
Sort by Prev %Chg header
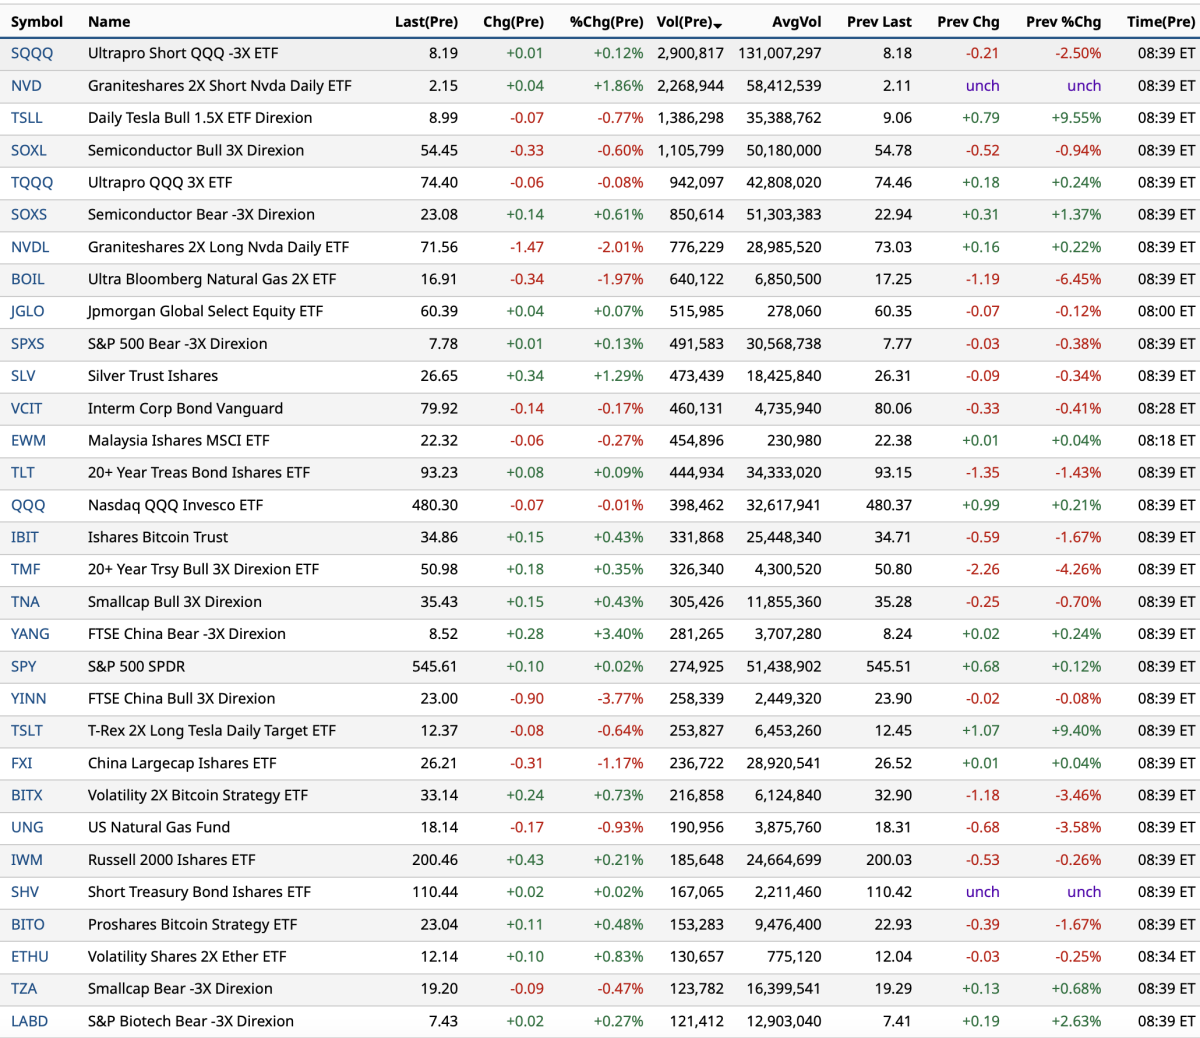(x=1063, y=22)
